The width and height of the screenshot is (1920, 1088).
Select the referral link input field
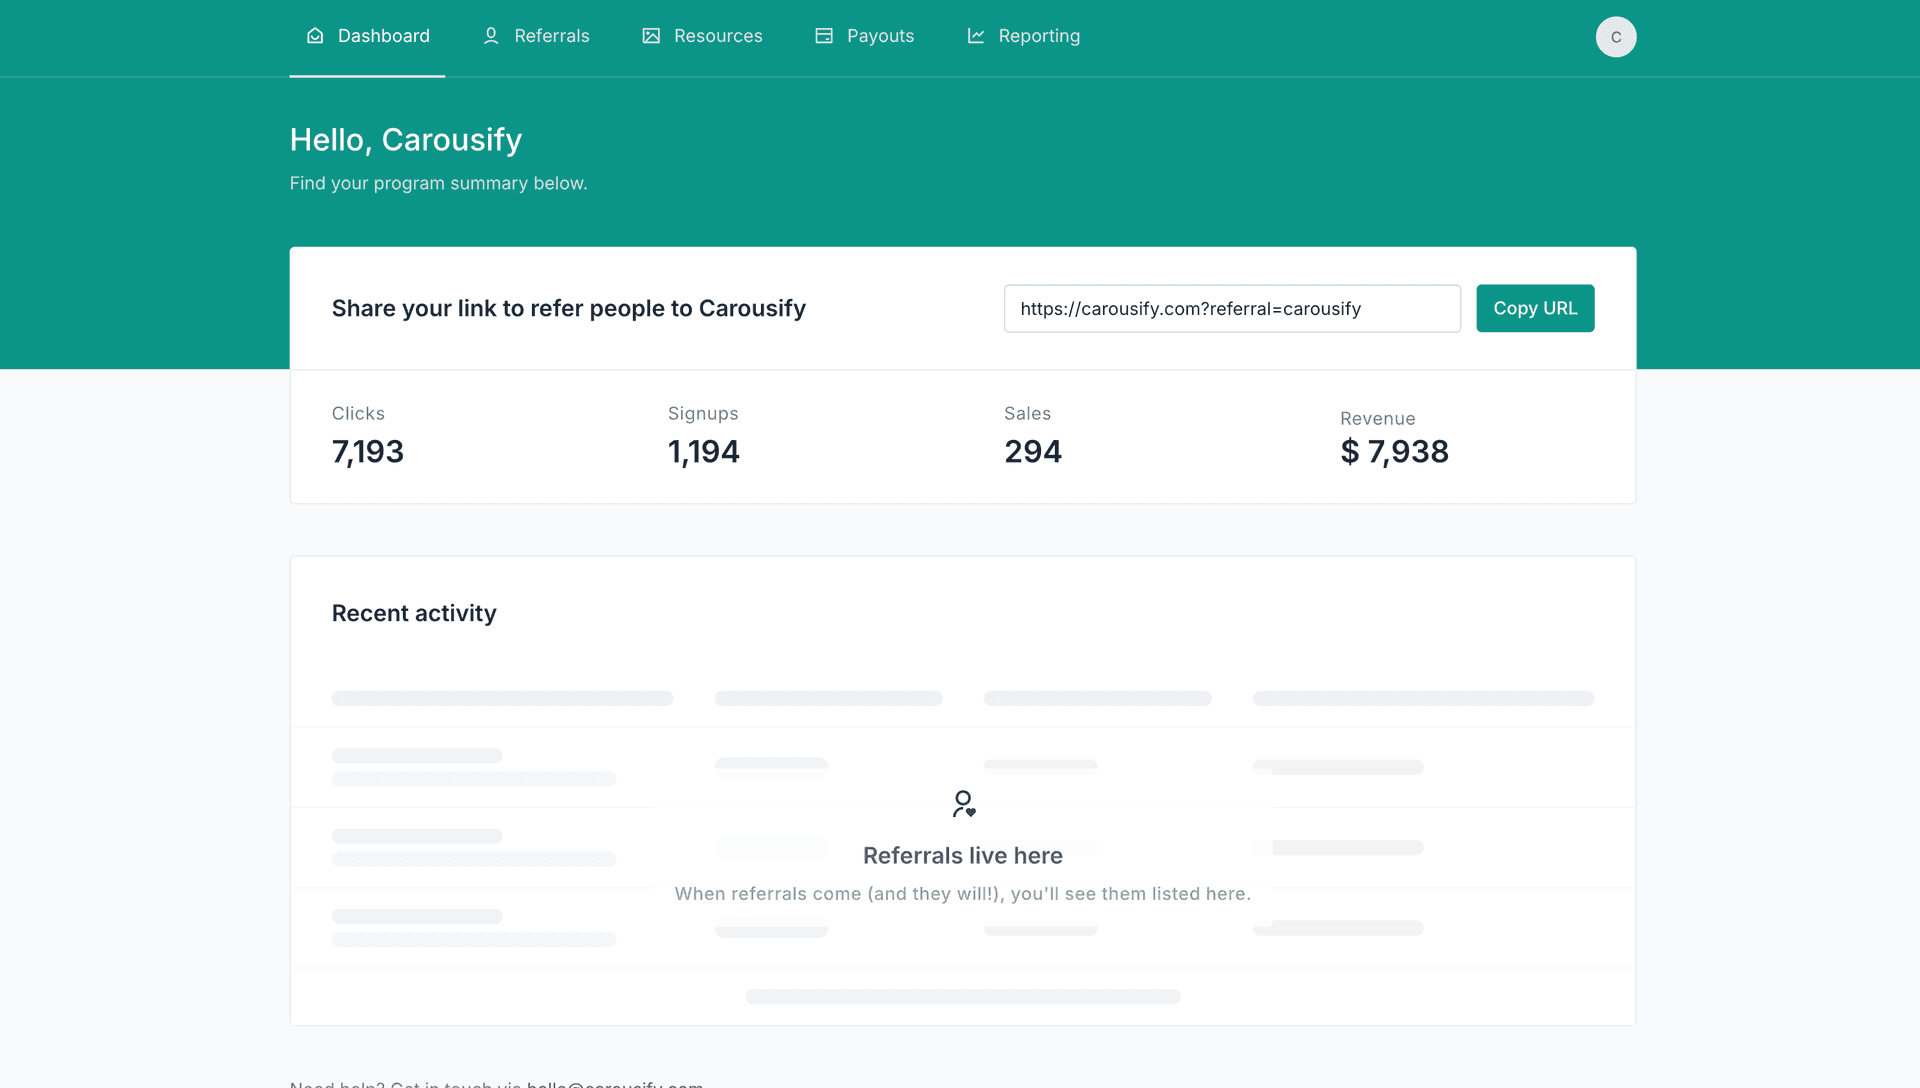click(1232, 308)
